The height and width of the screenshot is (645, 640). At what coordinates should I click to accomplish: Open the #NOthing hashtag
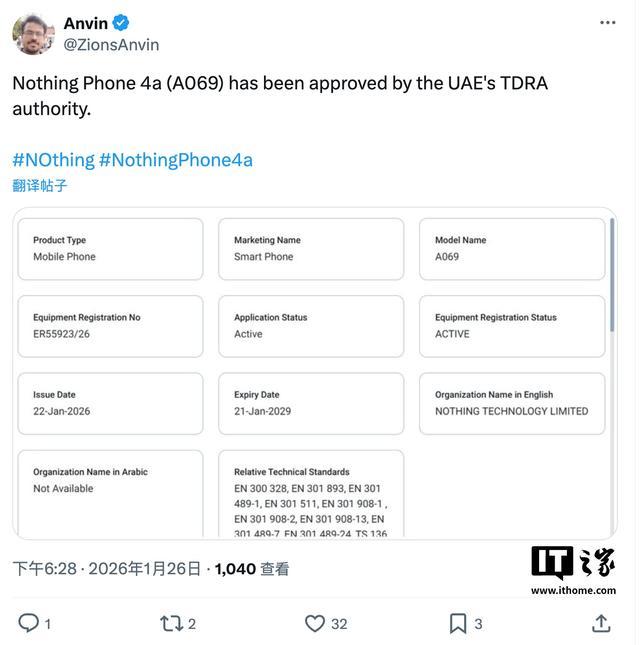(x=53, y=160)
